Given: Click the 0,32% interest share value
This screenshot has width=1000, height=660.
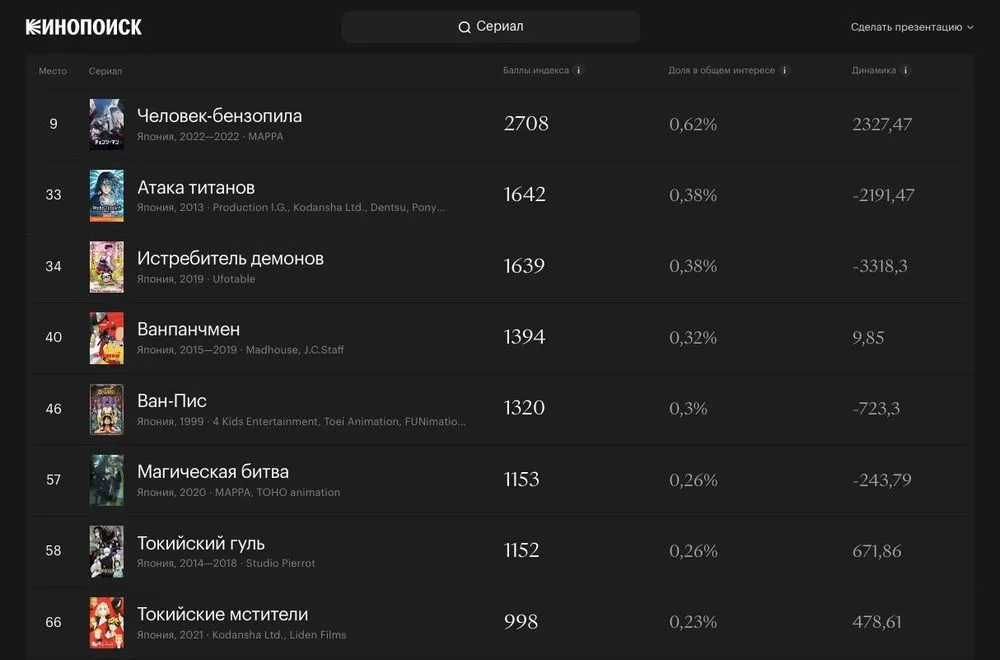Looking at the screenshot, I should pyautogui.click(x=693, y=337).
